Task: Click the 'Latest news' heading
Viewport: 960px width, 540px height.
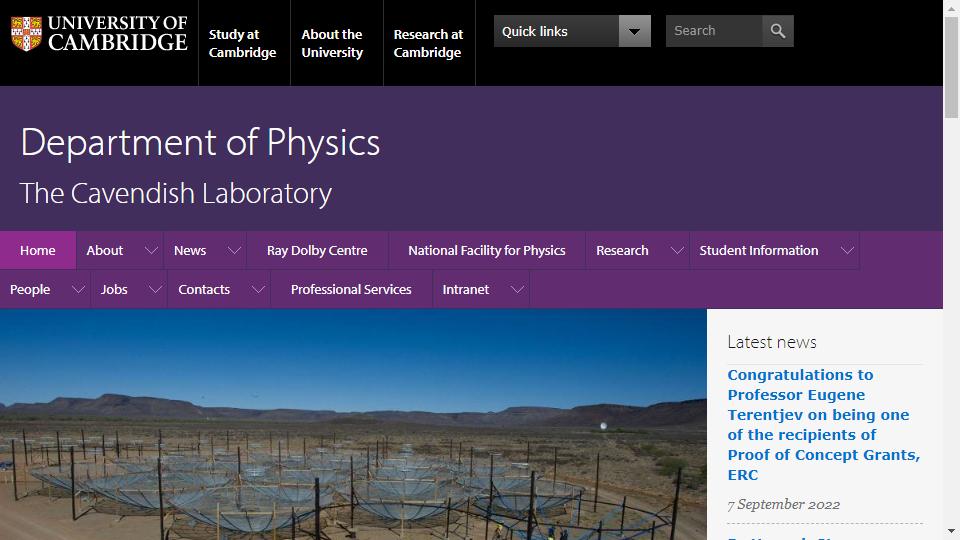Action: tap(772, 342)
